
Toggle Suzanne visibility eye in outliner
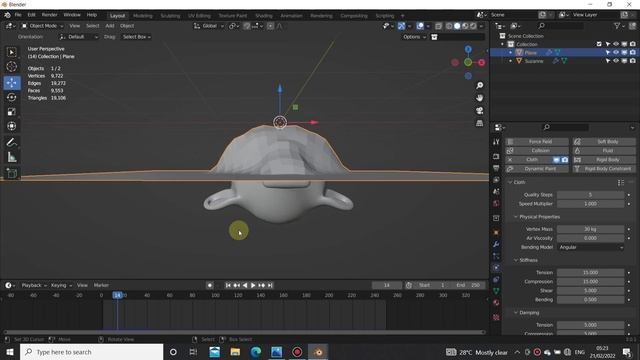616,61
